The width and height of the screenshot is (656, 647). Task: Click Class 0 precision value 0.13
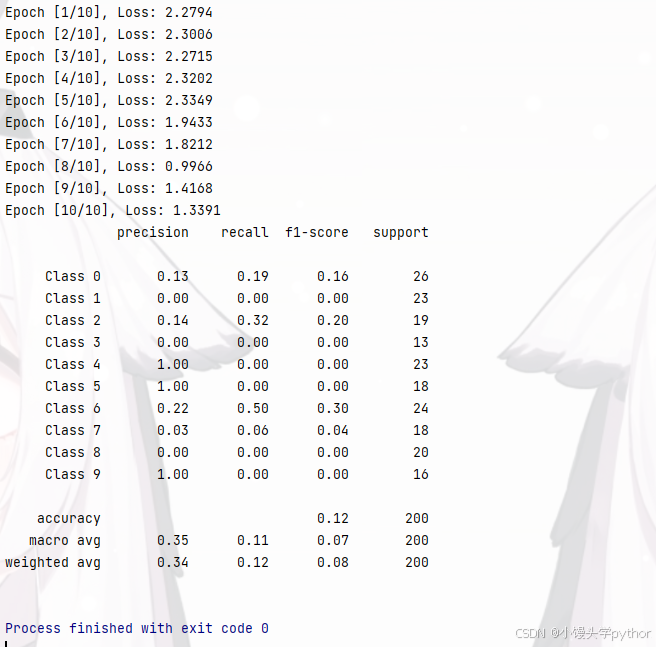pos(173,276)
